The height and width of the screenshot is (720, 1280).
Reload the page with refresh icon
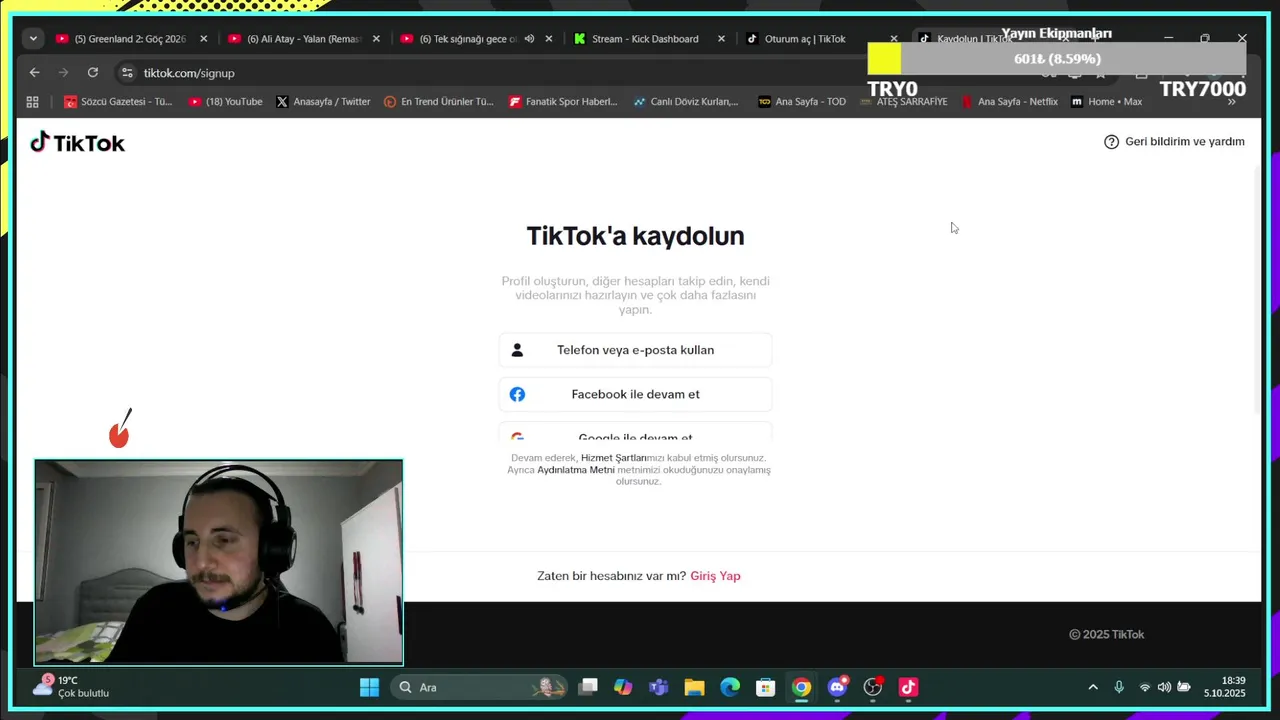pos(93,72)
